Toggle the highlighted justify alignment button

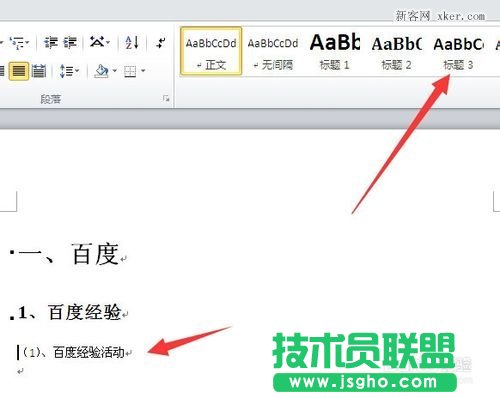click(x=19, y=71)
